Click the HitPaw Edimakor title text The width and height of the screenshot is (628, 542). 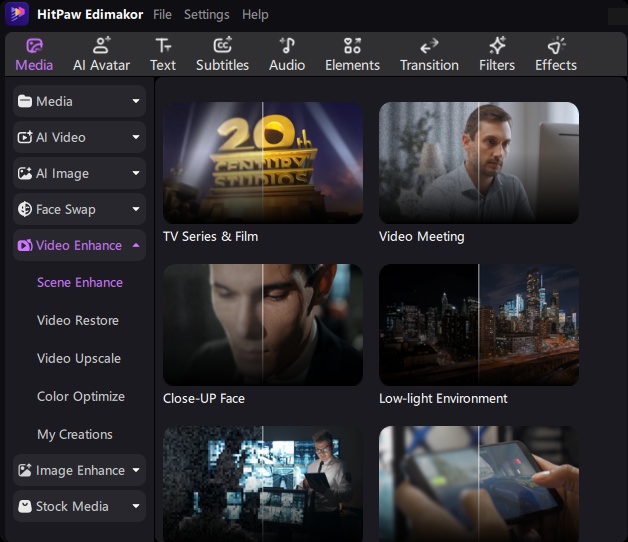pyautogui.click(x=90, y=14)
